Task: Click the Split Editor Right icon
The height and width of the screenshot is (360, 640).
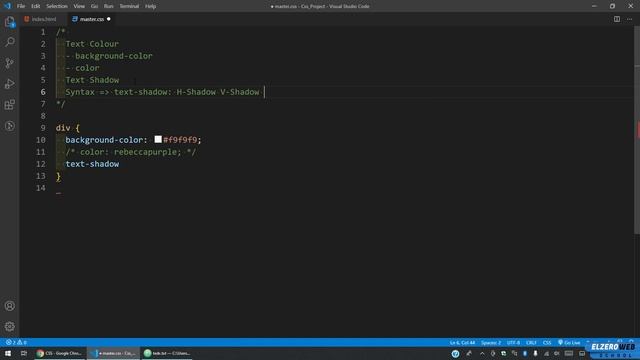Action: [x=617, y=19]
